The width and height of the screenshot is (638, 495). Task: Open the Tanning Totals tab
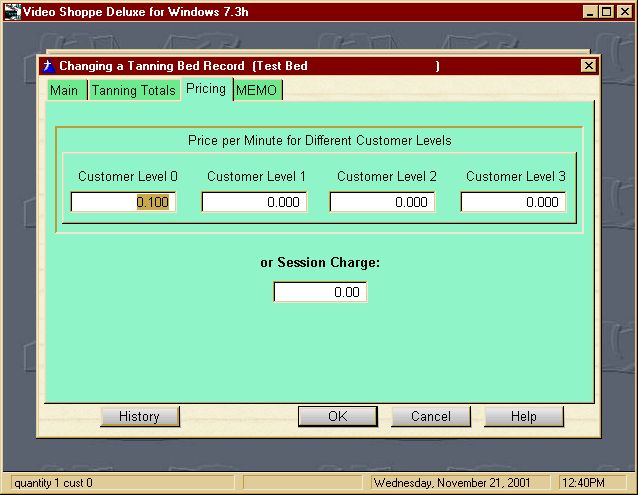click(133, 91)
